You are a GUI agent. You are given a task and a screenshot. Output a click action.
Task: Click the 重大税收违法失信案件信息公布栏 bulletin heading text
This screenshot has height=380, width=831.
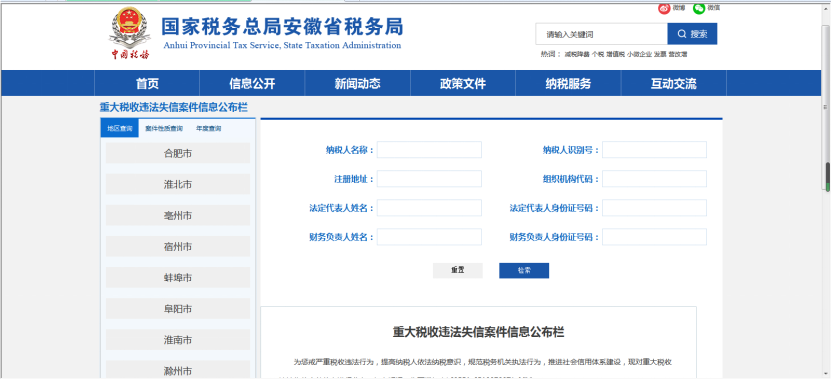tap(479, 332)
